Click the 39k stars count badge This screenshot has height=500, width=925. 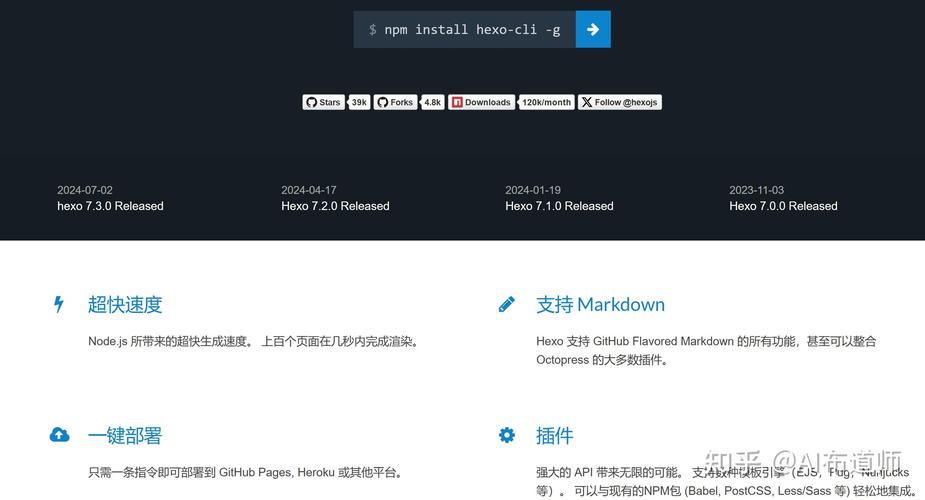pyautogui.click(x=359, y=102)
